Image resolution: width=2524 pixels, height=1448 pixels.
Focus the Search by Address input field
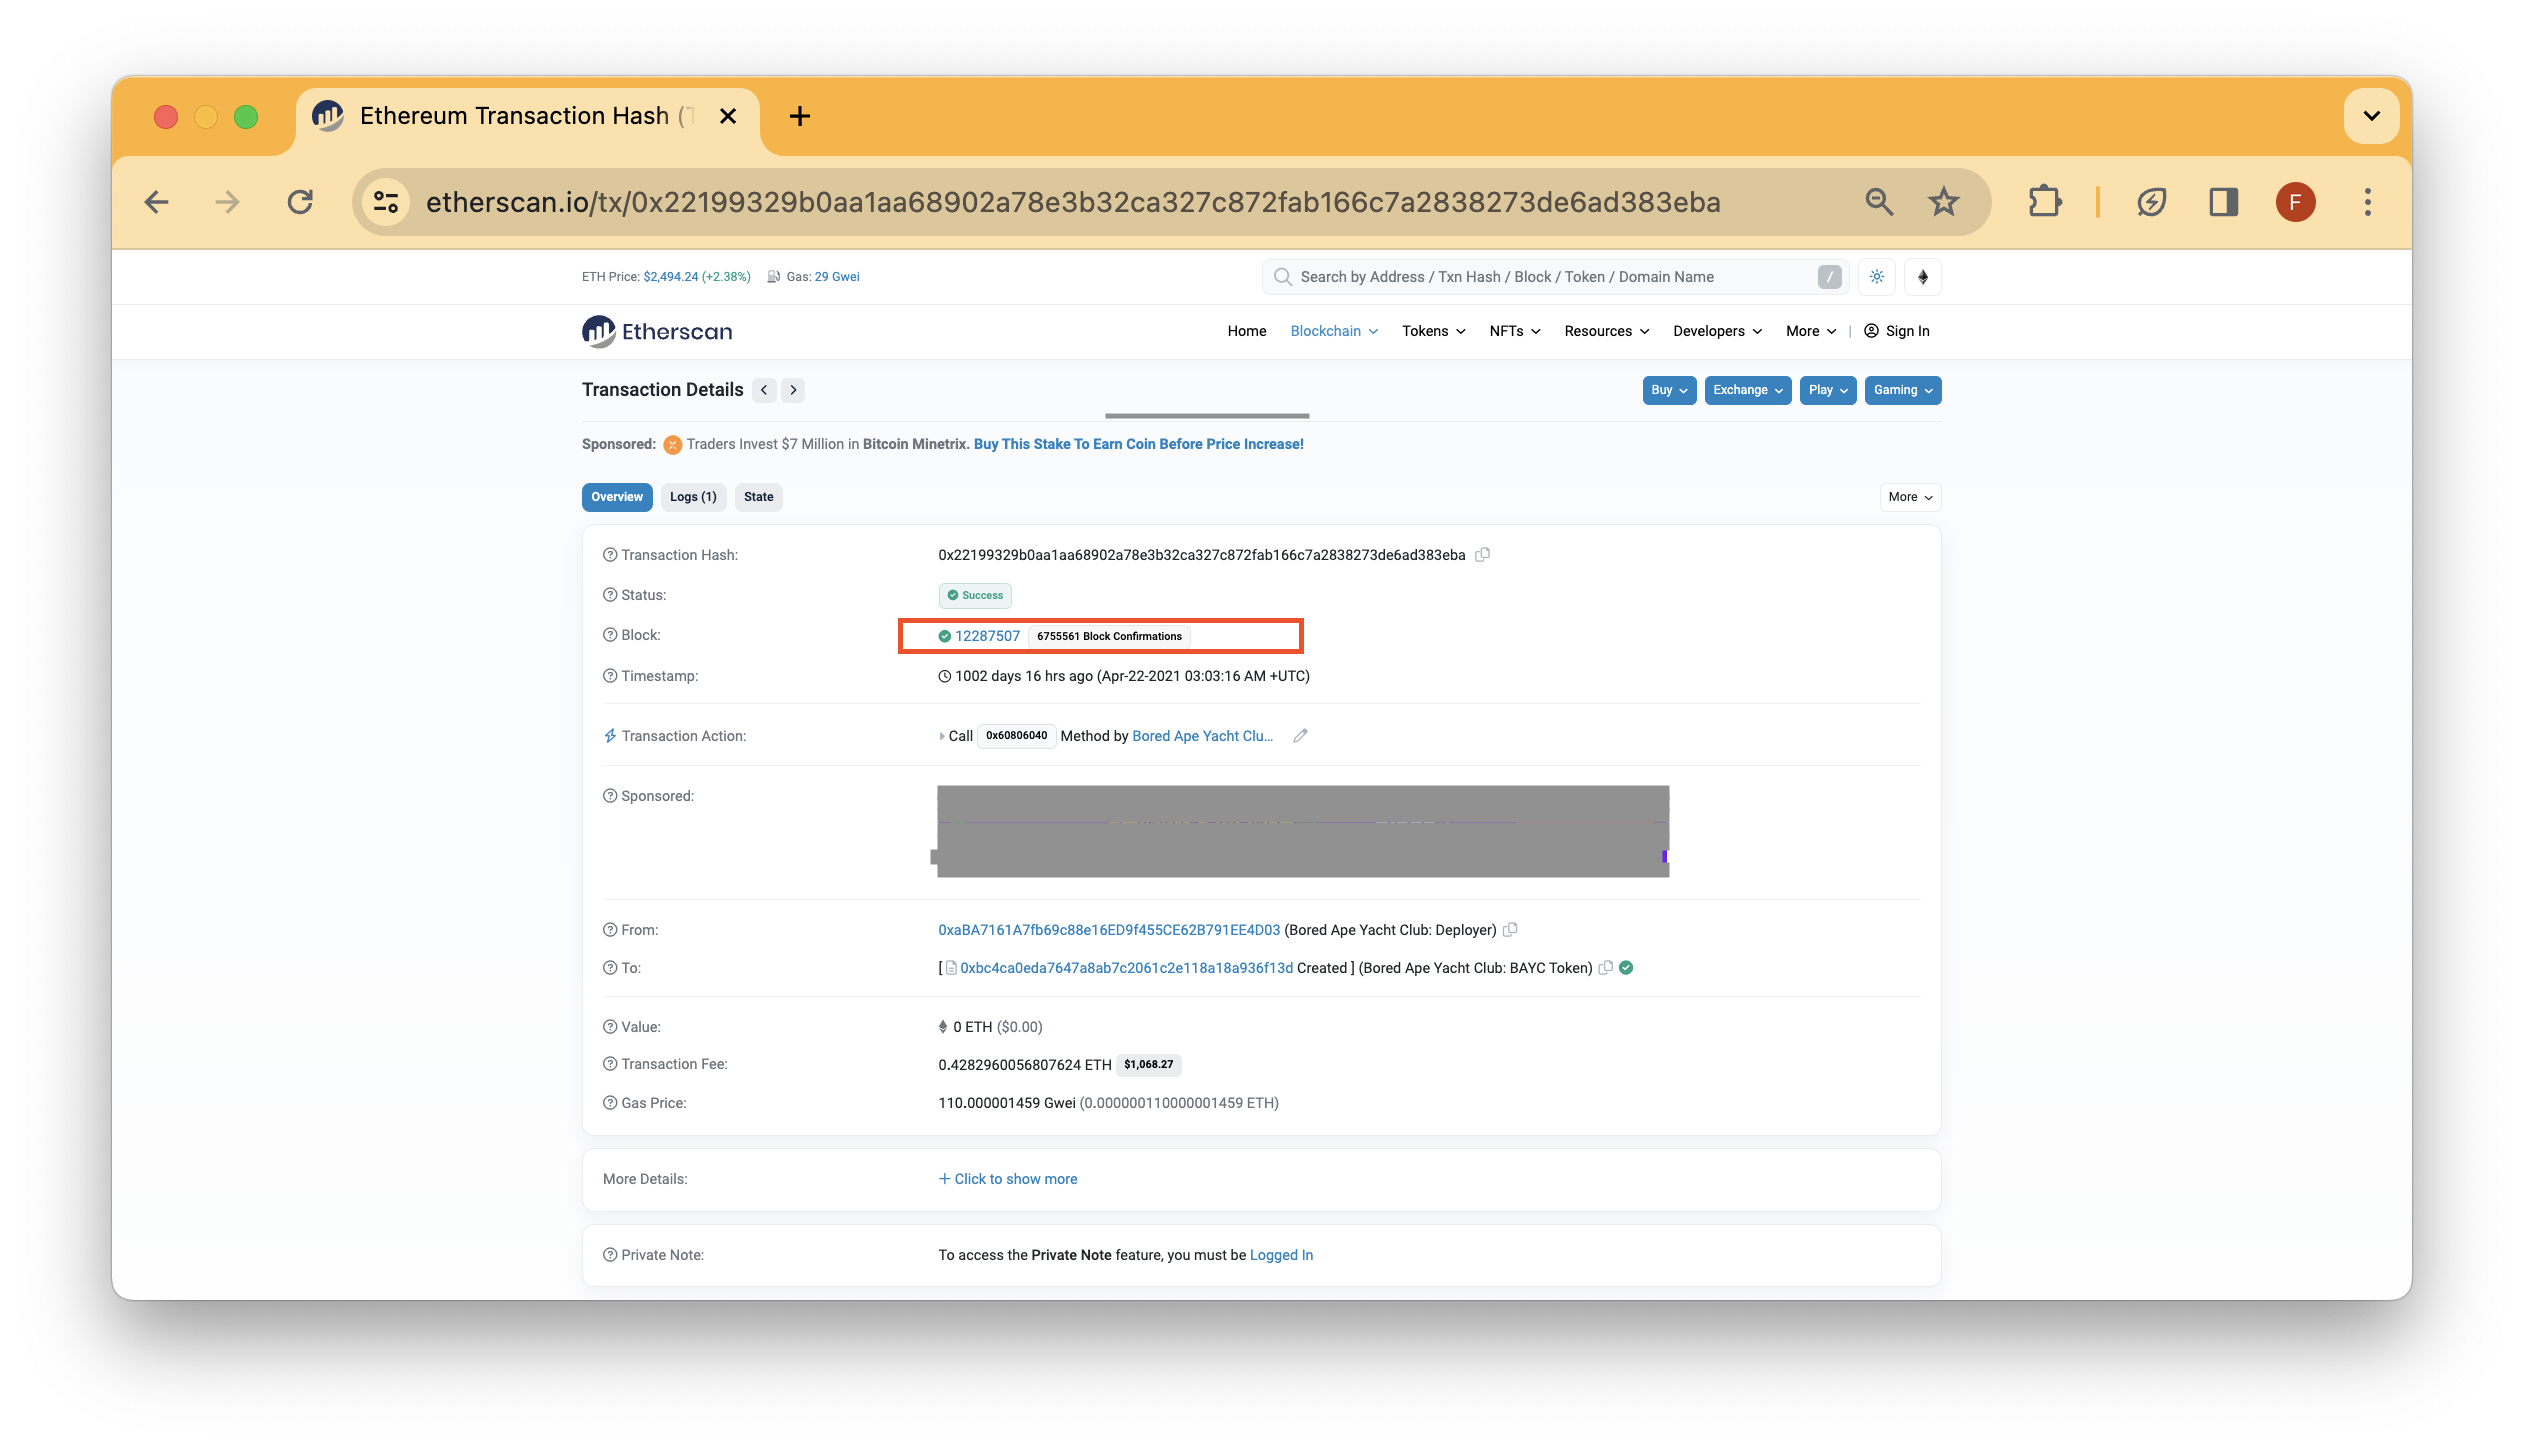coord(1554,277)
